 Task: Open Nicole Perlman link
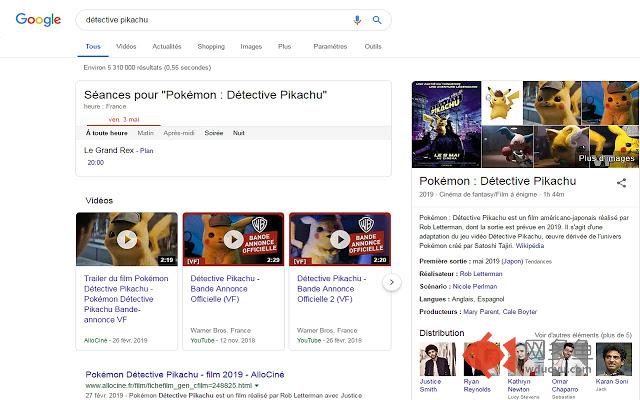tap(475, 287)
